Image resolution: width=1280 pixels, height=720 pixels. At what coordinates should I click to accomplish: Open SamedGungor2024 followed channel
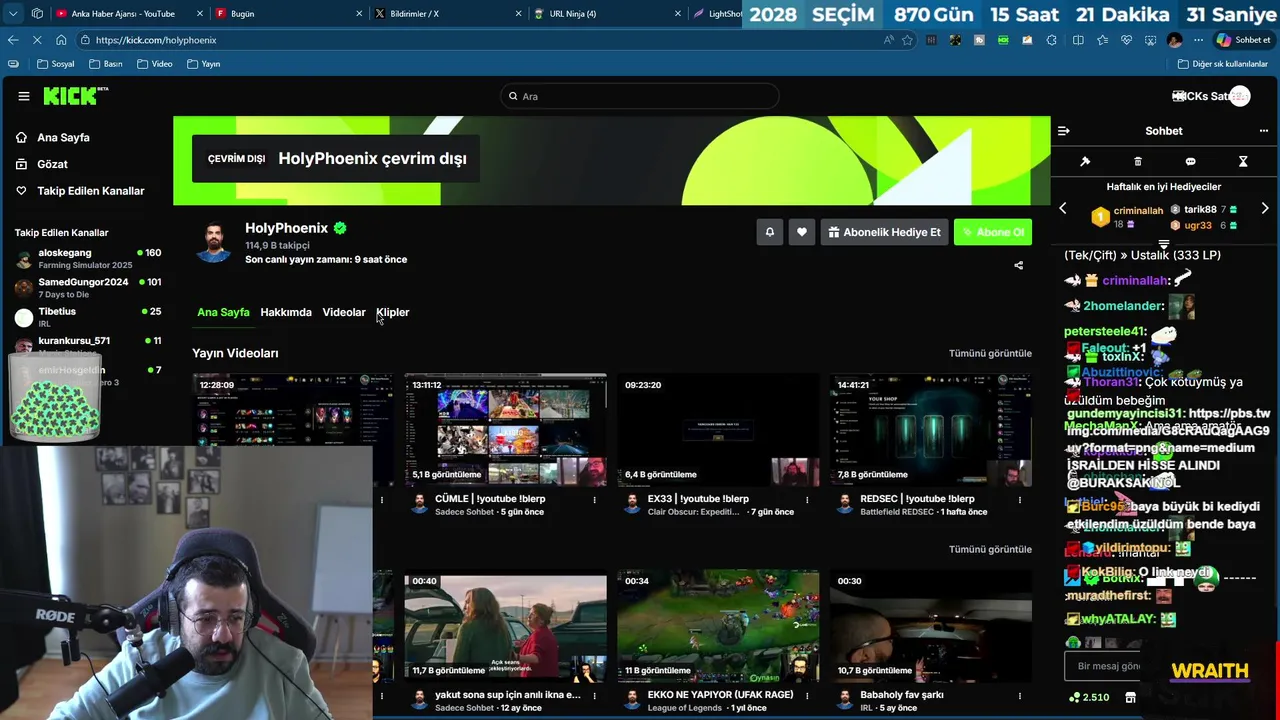[88, 288]
